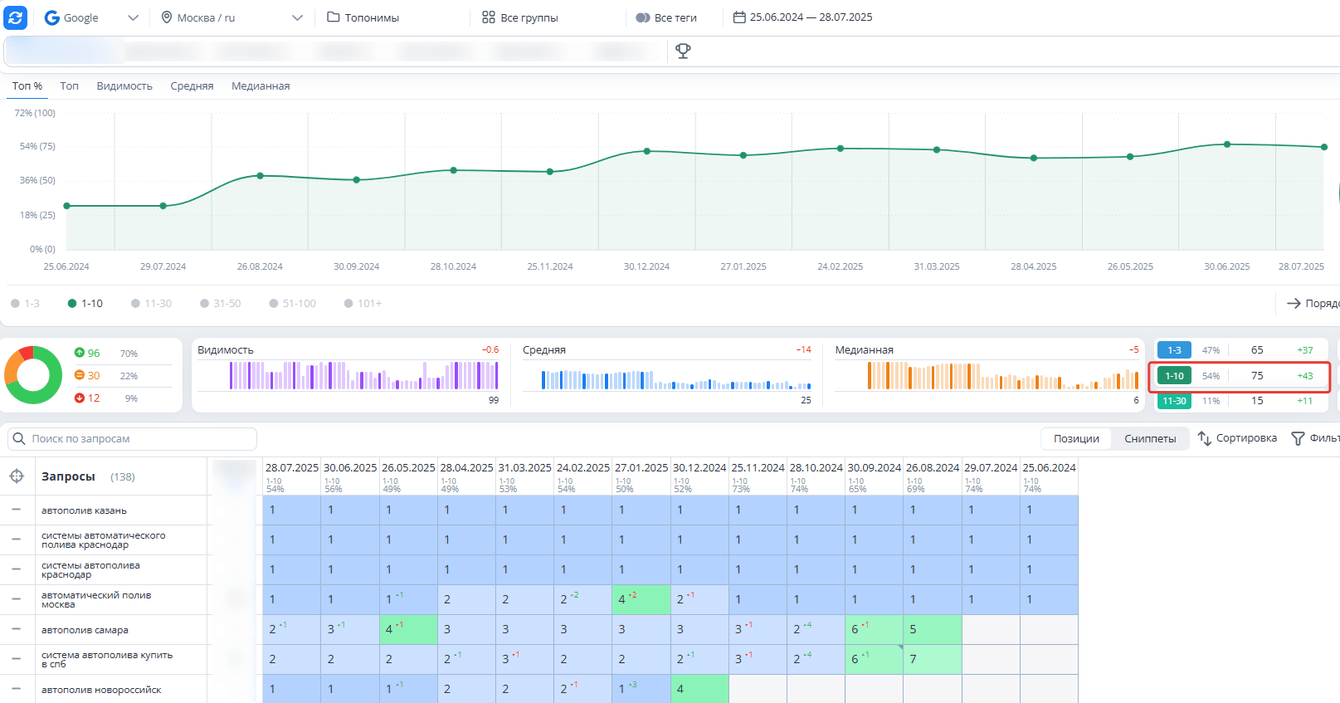1340x703 pixels.
Task: Switch to the Видимость chart tab
Action: pos(124,86)
